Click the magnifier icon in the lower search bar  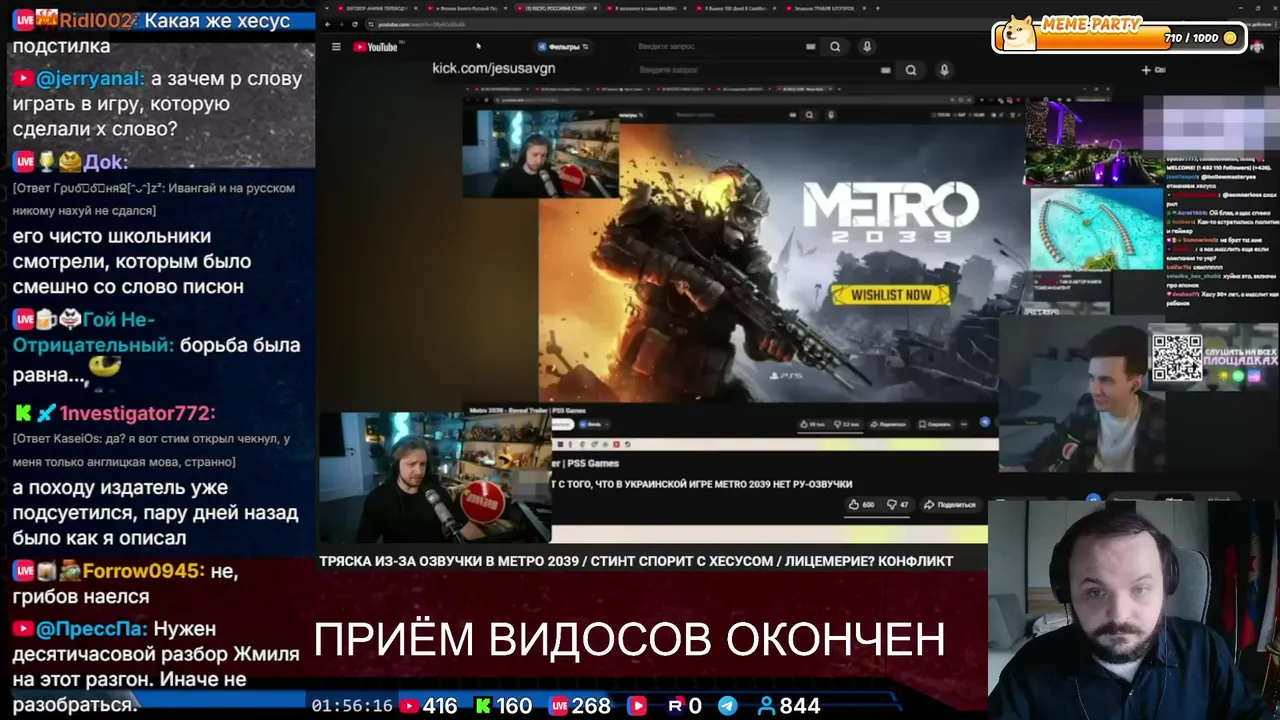point(910,70)
